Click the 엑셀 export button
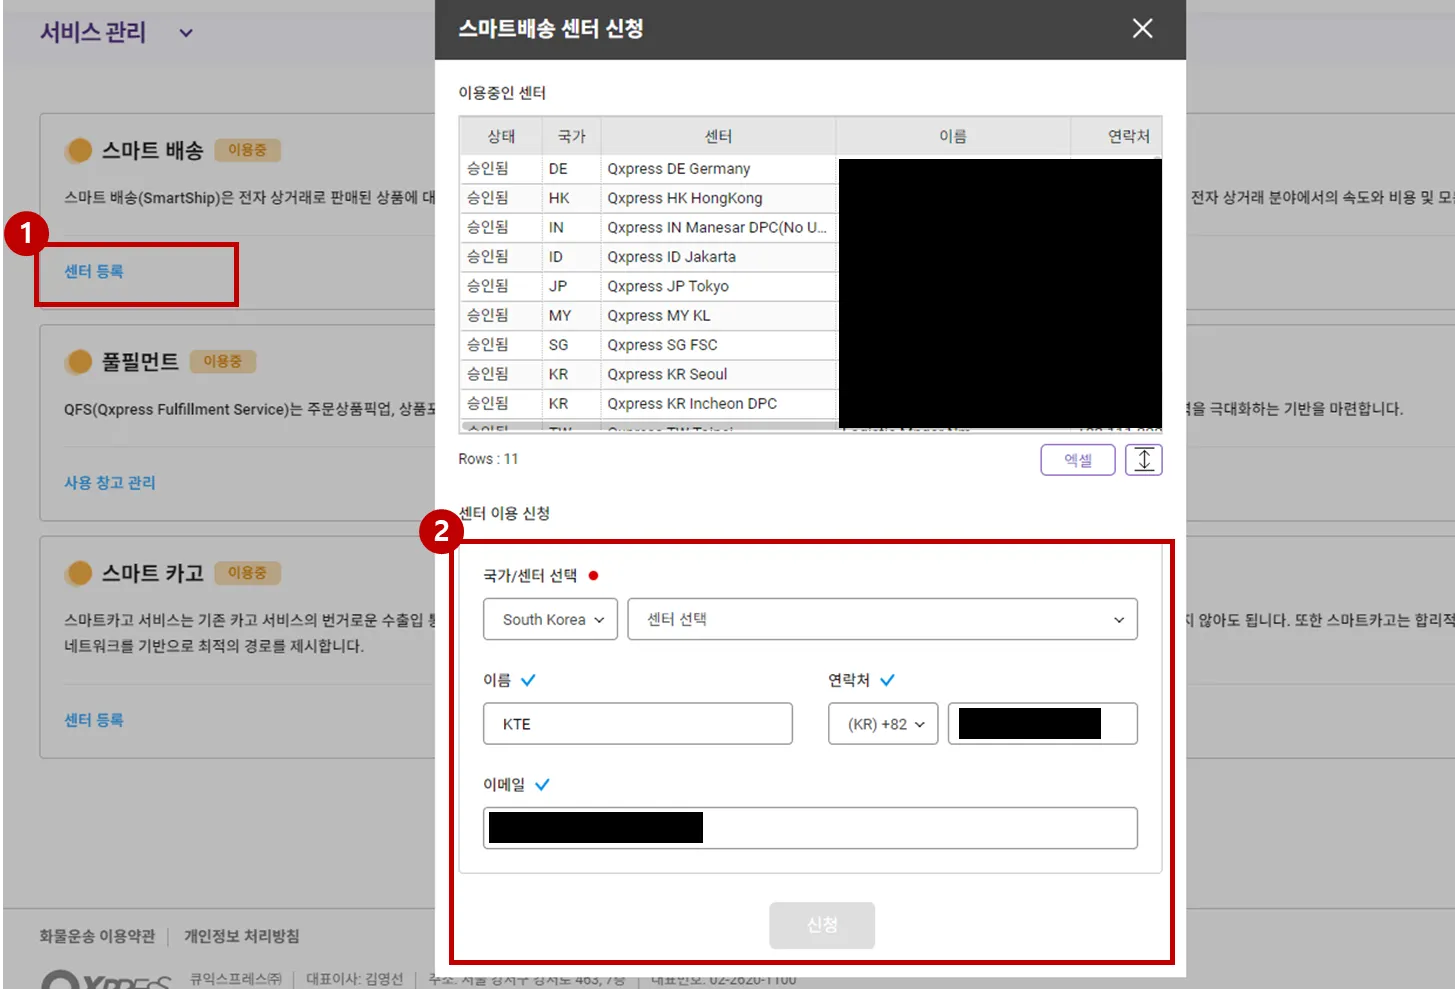 pos(1078,460)
